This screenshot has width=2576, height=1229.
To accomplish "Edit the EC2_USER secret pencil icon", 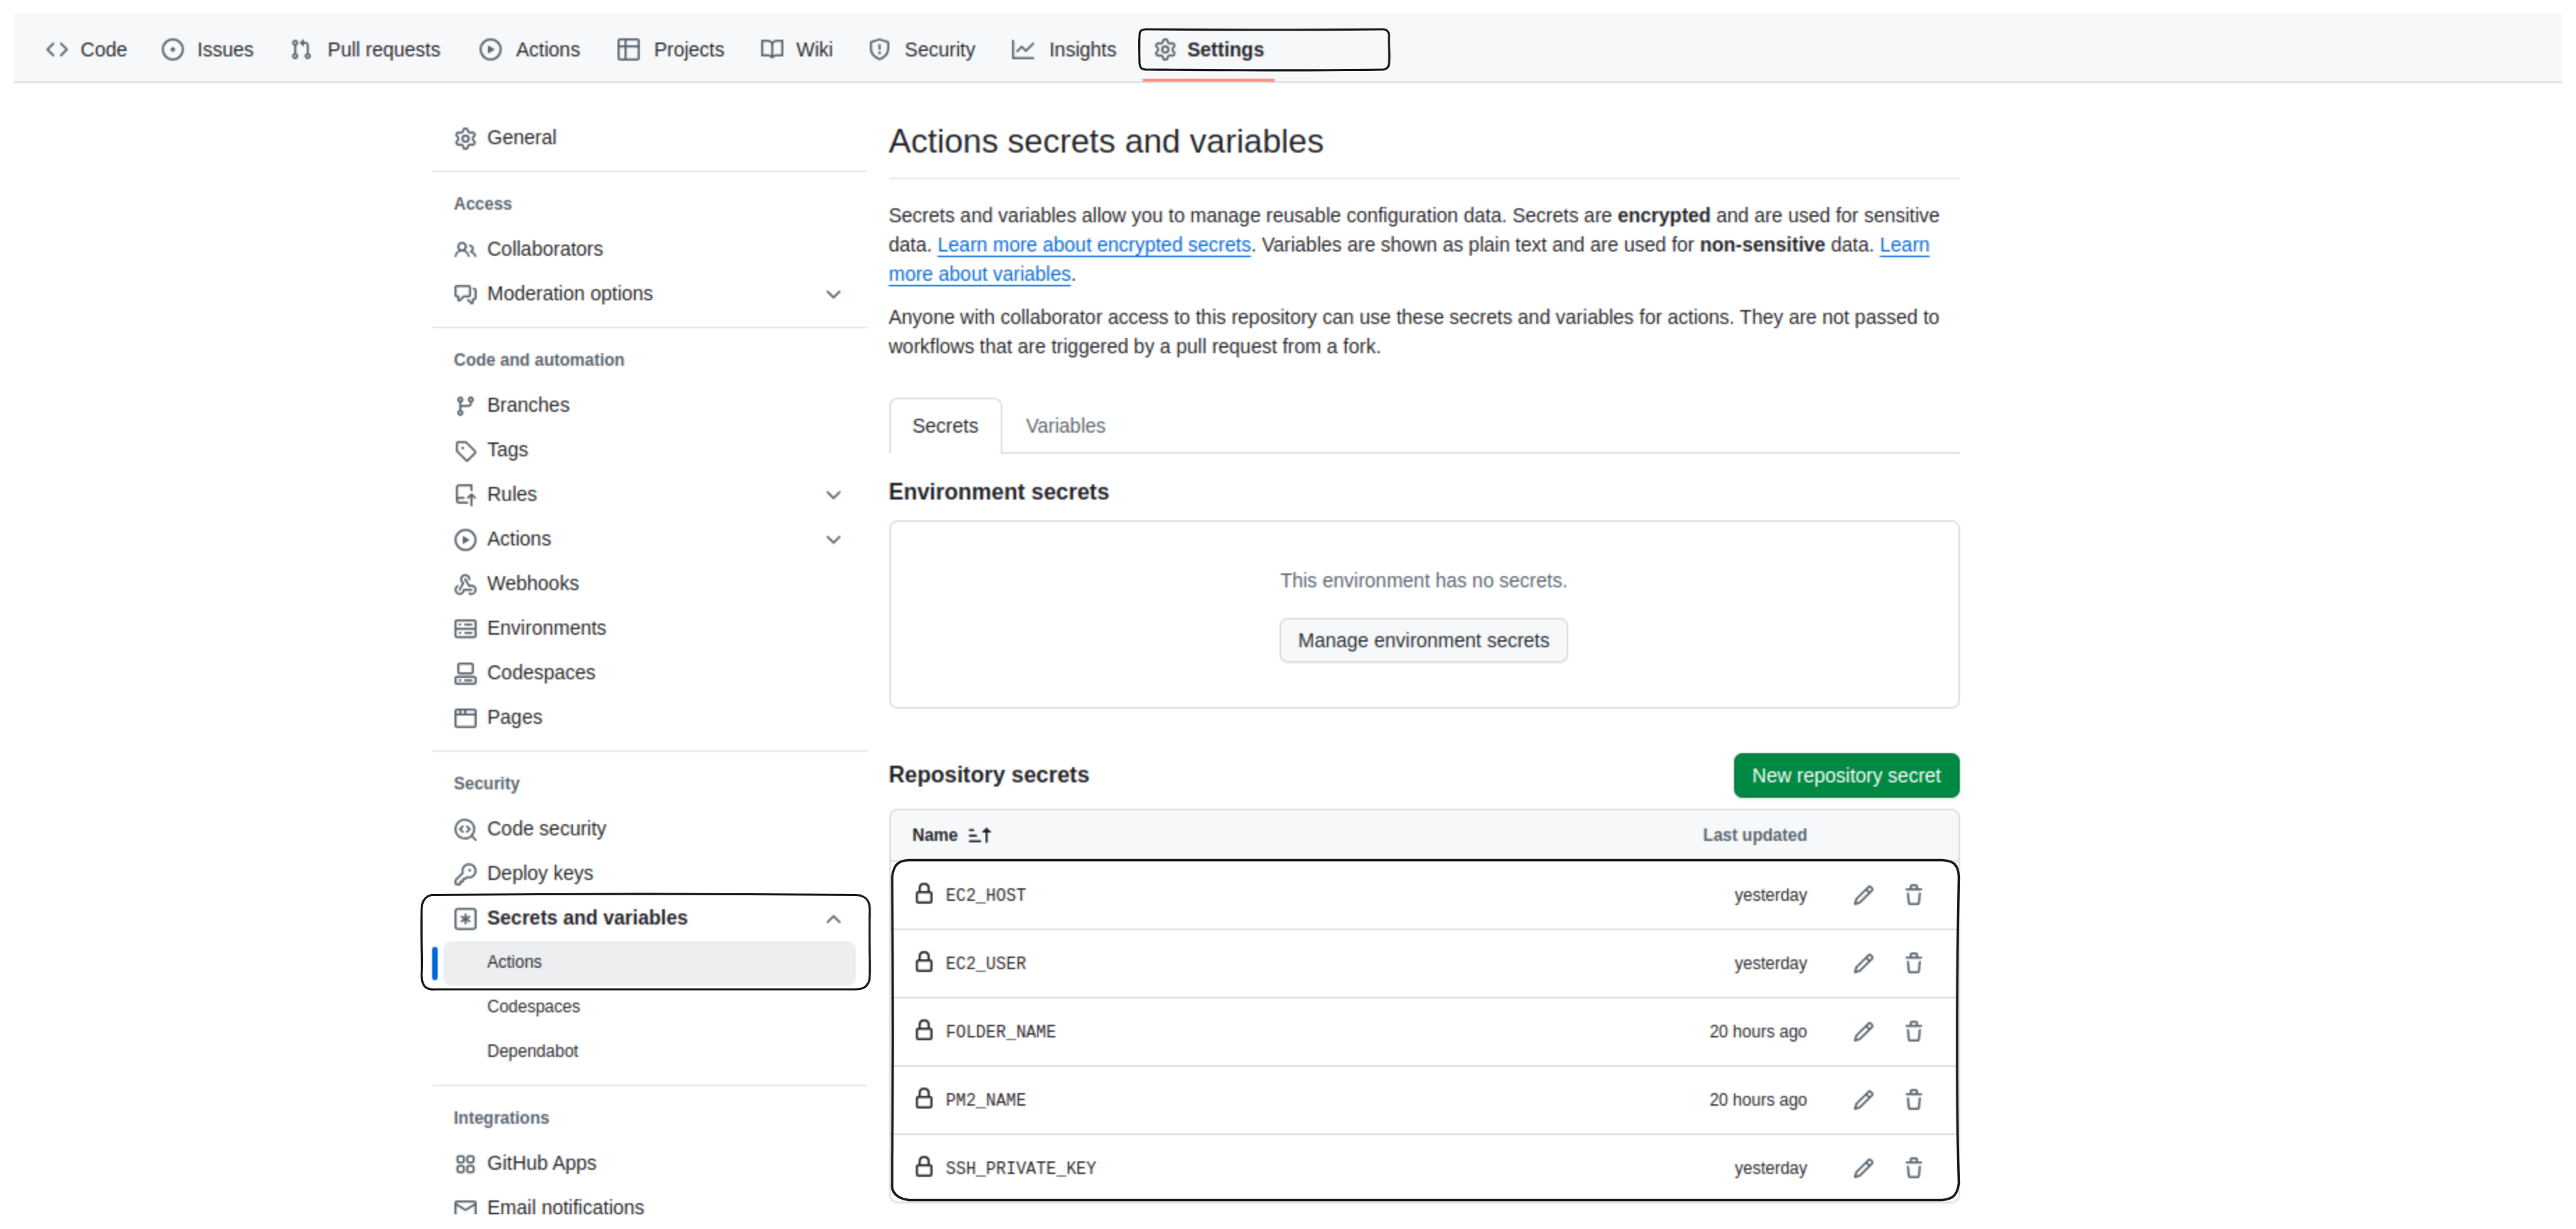I will pyautogui.click(x=1862, y=963).
